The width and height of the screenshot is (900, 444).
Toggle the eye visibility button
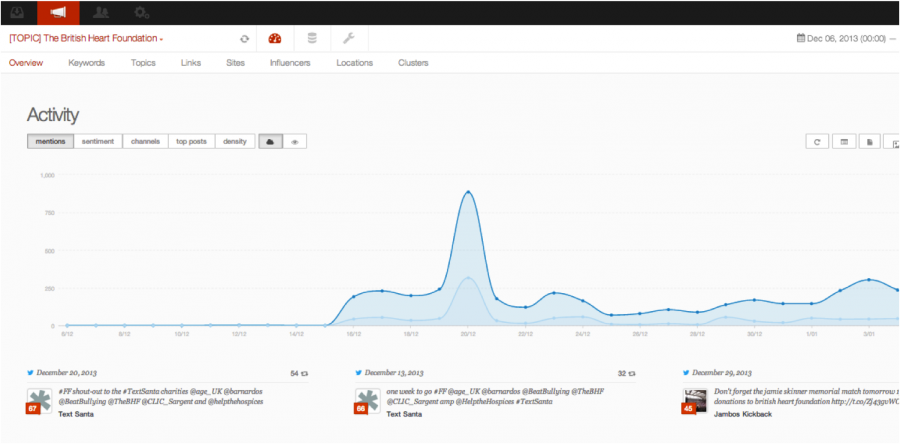(x=294, y=142)
